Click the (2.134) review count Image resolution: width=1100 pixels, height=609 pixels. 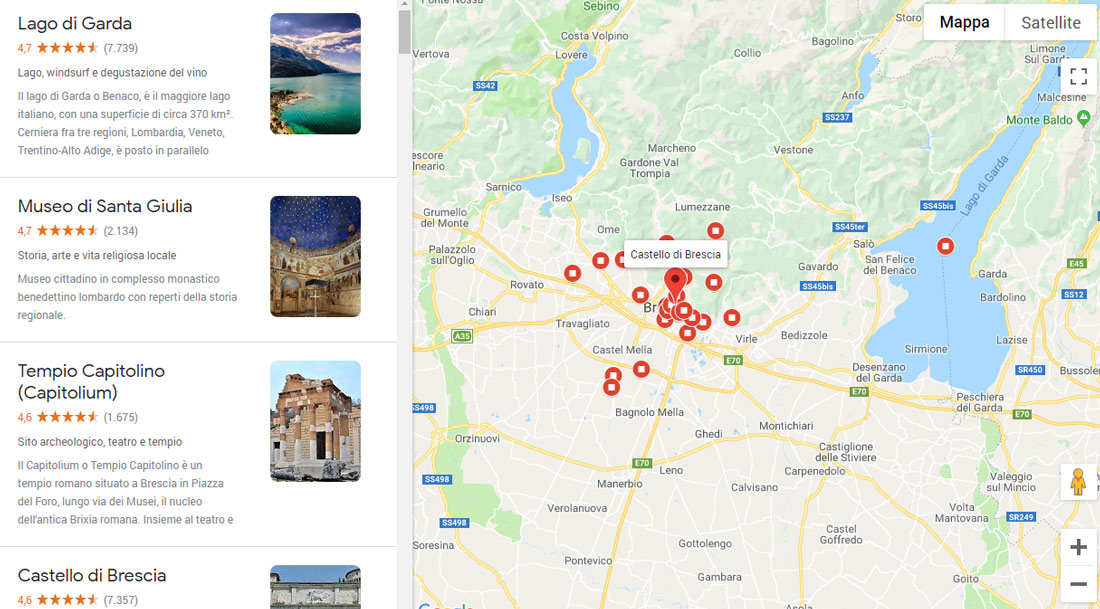[121, 231]
